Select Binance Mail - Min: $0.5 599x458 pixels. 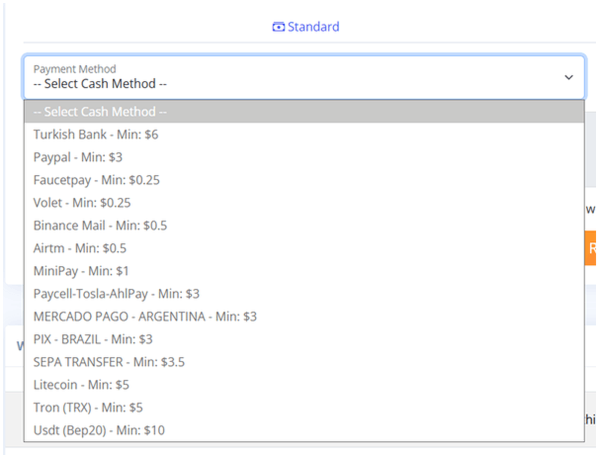304,225
